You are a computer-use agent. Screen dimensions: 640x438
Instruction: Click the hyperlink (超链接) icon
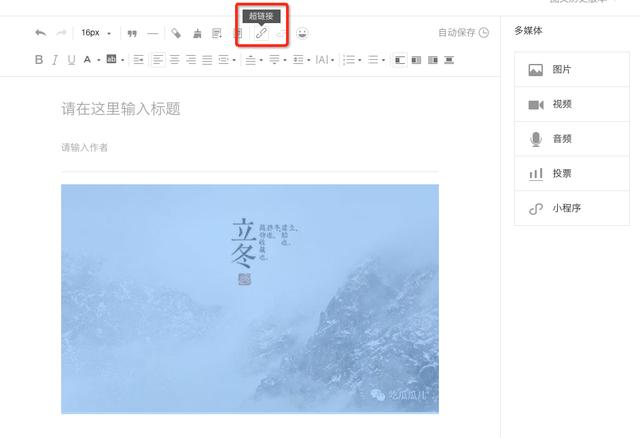pyautogui.click(x=261, y=33)
